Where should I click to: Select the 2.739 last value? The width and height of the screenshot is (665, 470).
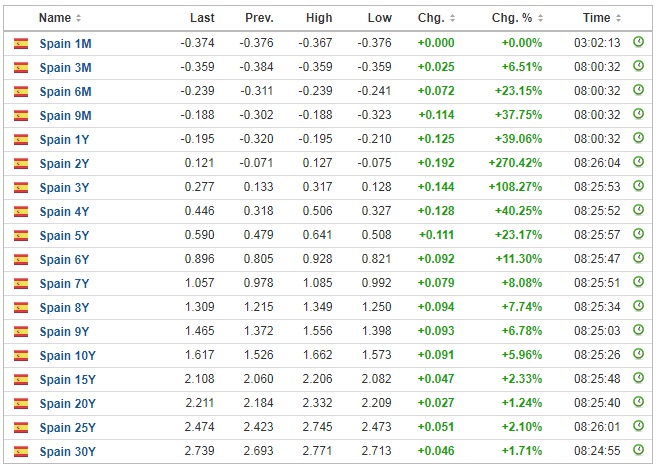click(x=200, y=450)
